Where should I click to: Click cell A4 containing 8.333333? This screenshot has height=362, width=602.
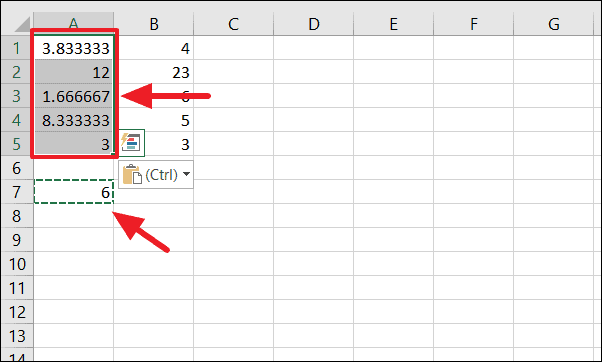74,120
